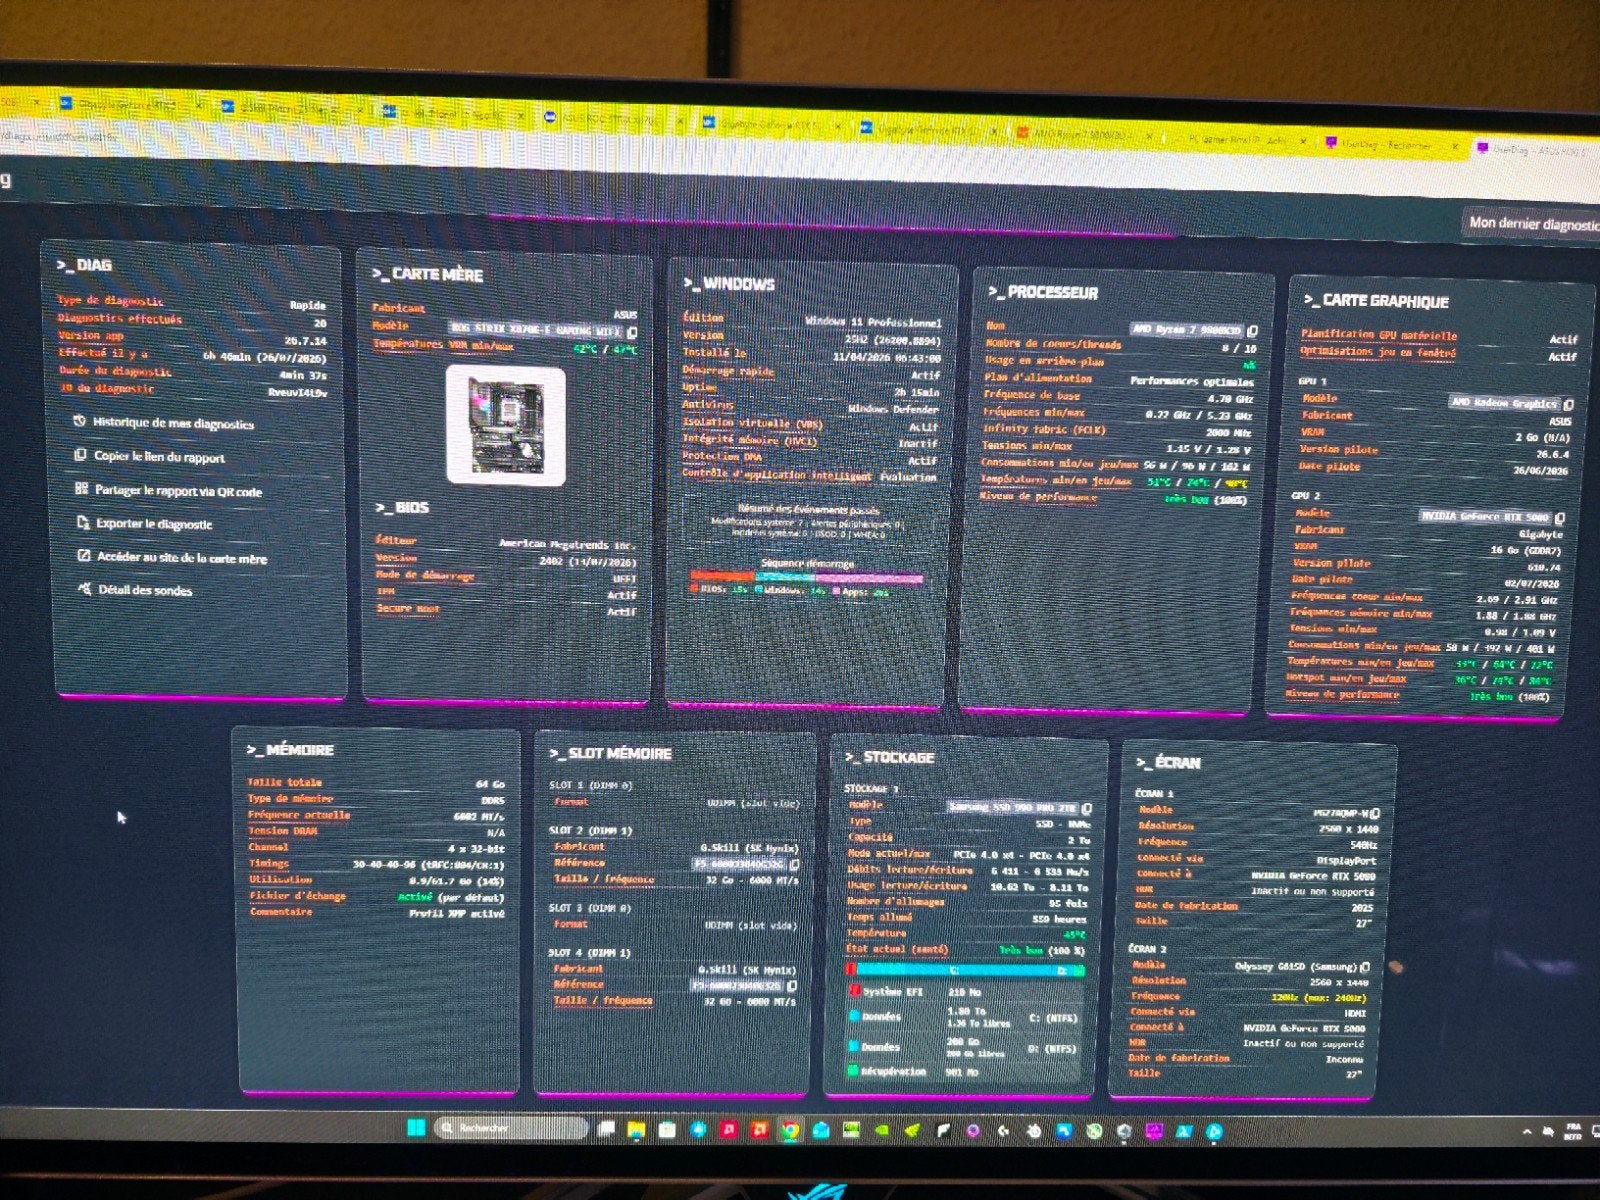Viewport: 1600px width, 1200px height.
Task: Open Google Chrome from the taskbar
Action: (x=790, y=1131)
